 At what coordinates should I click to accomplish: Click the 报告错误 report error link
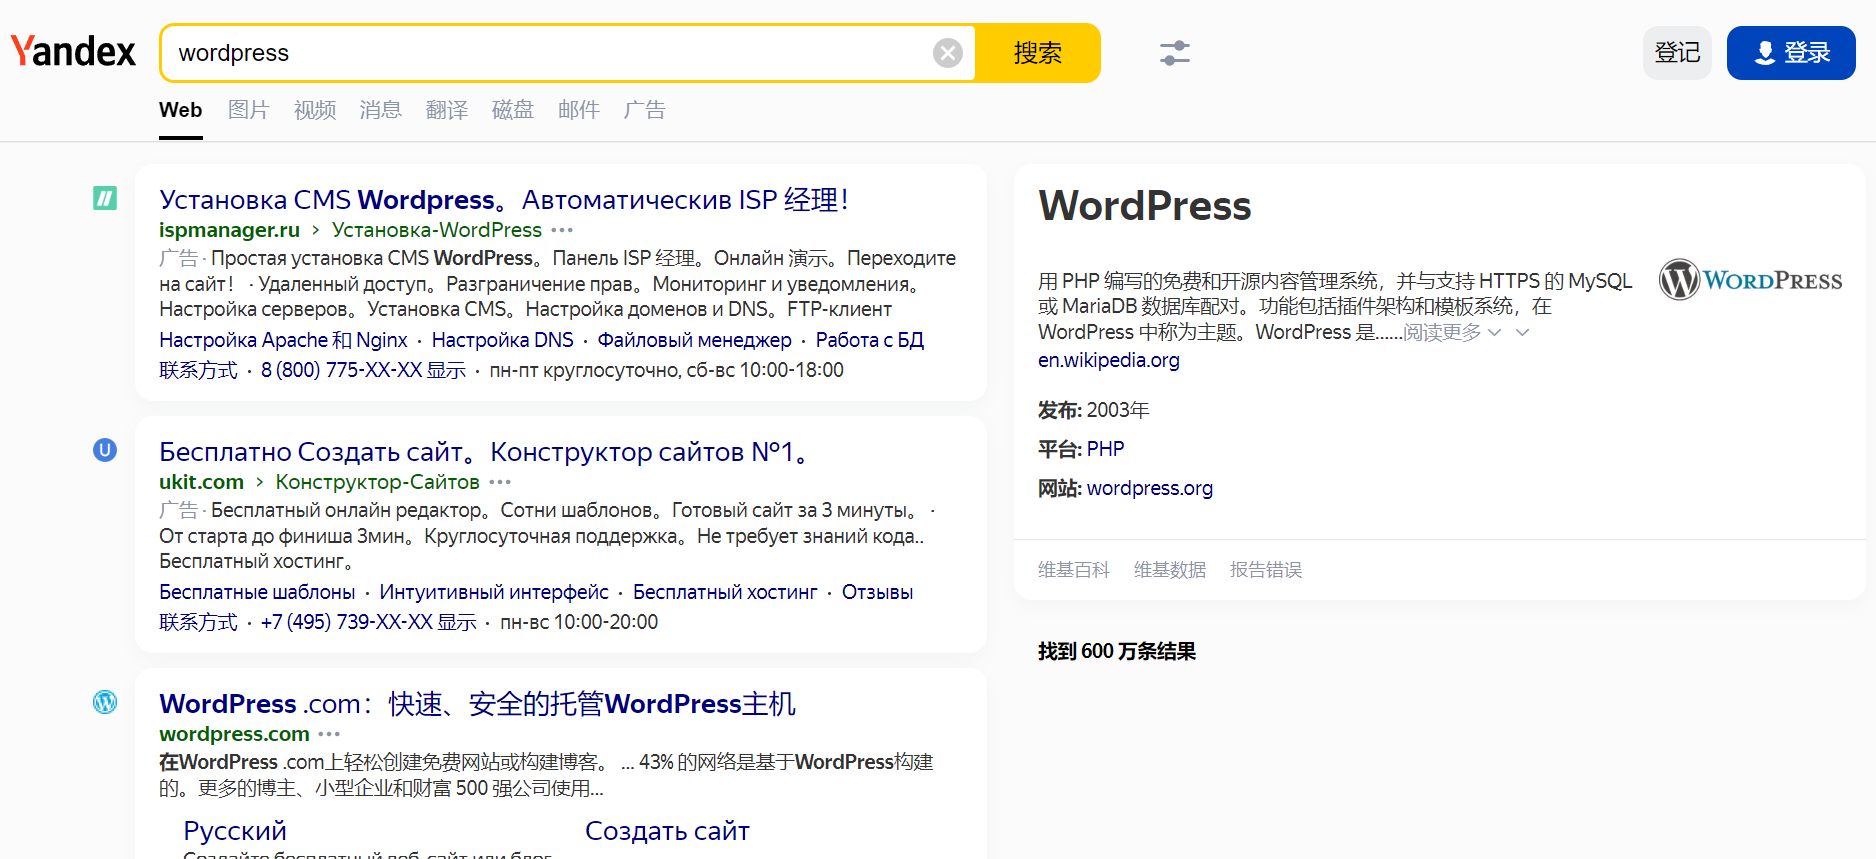(1266, 570)
